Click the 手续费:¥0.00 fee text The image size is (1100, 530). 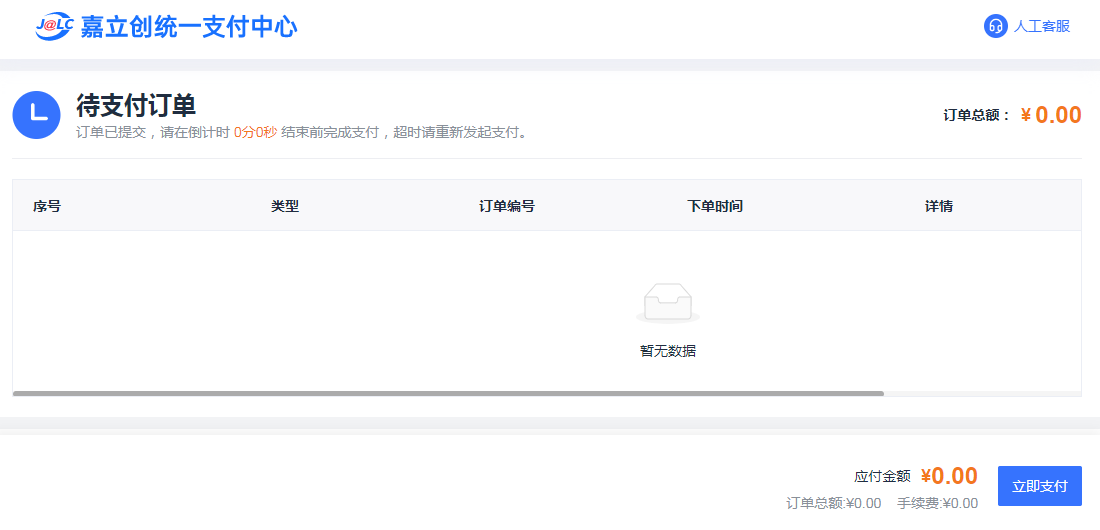(937, 503)
